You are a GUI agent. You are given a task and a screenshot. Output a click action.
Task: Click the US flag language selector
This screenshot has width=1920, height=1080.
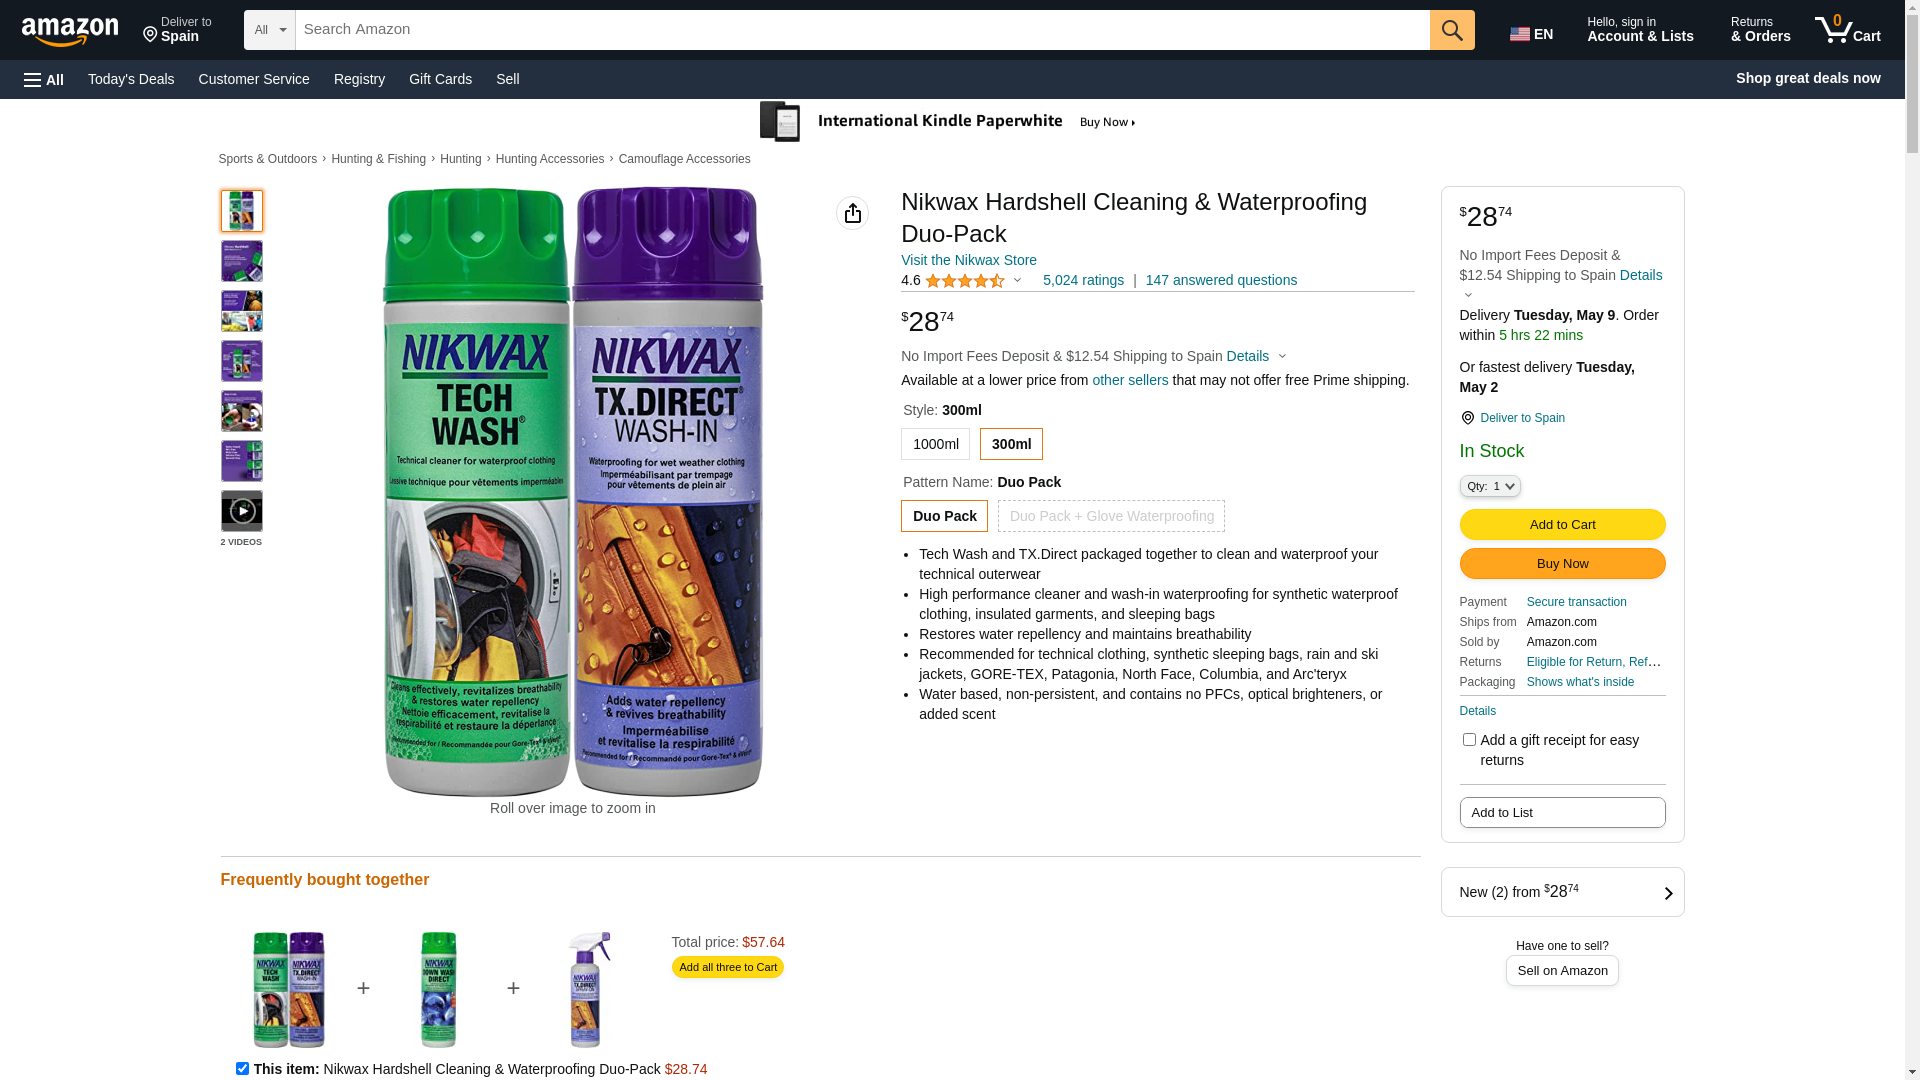(x=1530, y=34)
